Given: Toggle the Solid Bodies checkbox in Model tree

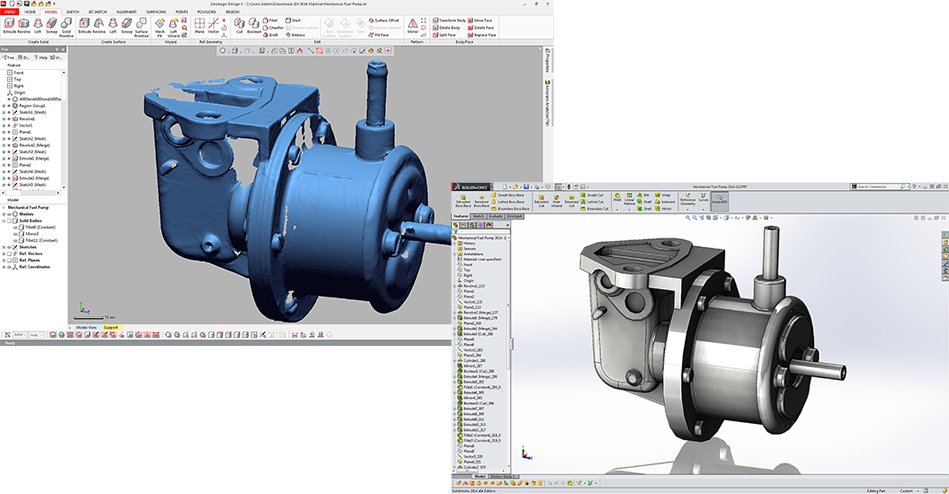Looking at the screenshot, I should [x=10, y=222].
